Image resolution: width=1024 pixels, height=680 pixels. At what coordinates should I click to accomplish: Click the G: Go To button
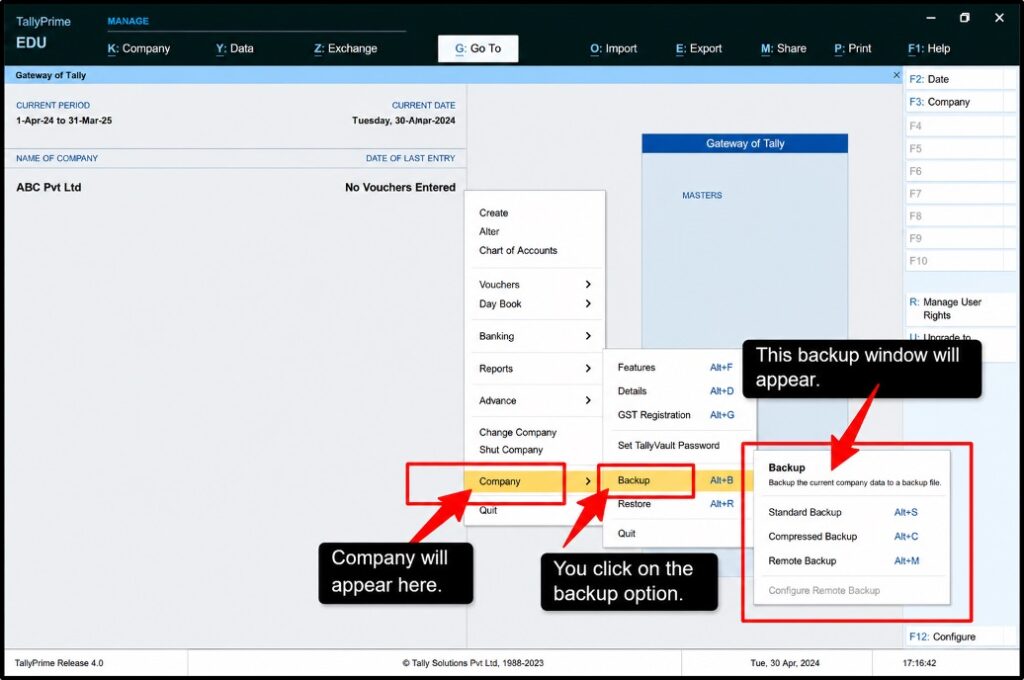click(478, 48)
